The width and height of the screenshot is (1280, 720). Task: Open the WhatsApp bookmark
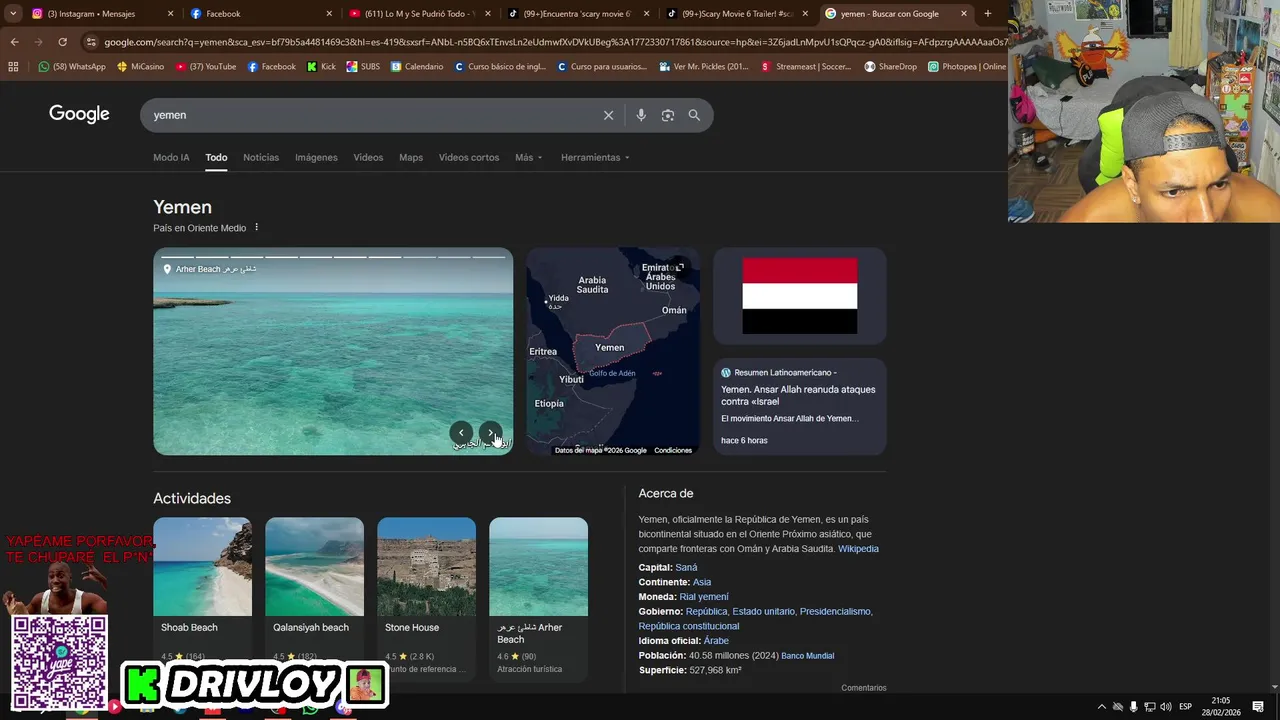72,67
